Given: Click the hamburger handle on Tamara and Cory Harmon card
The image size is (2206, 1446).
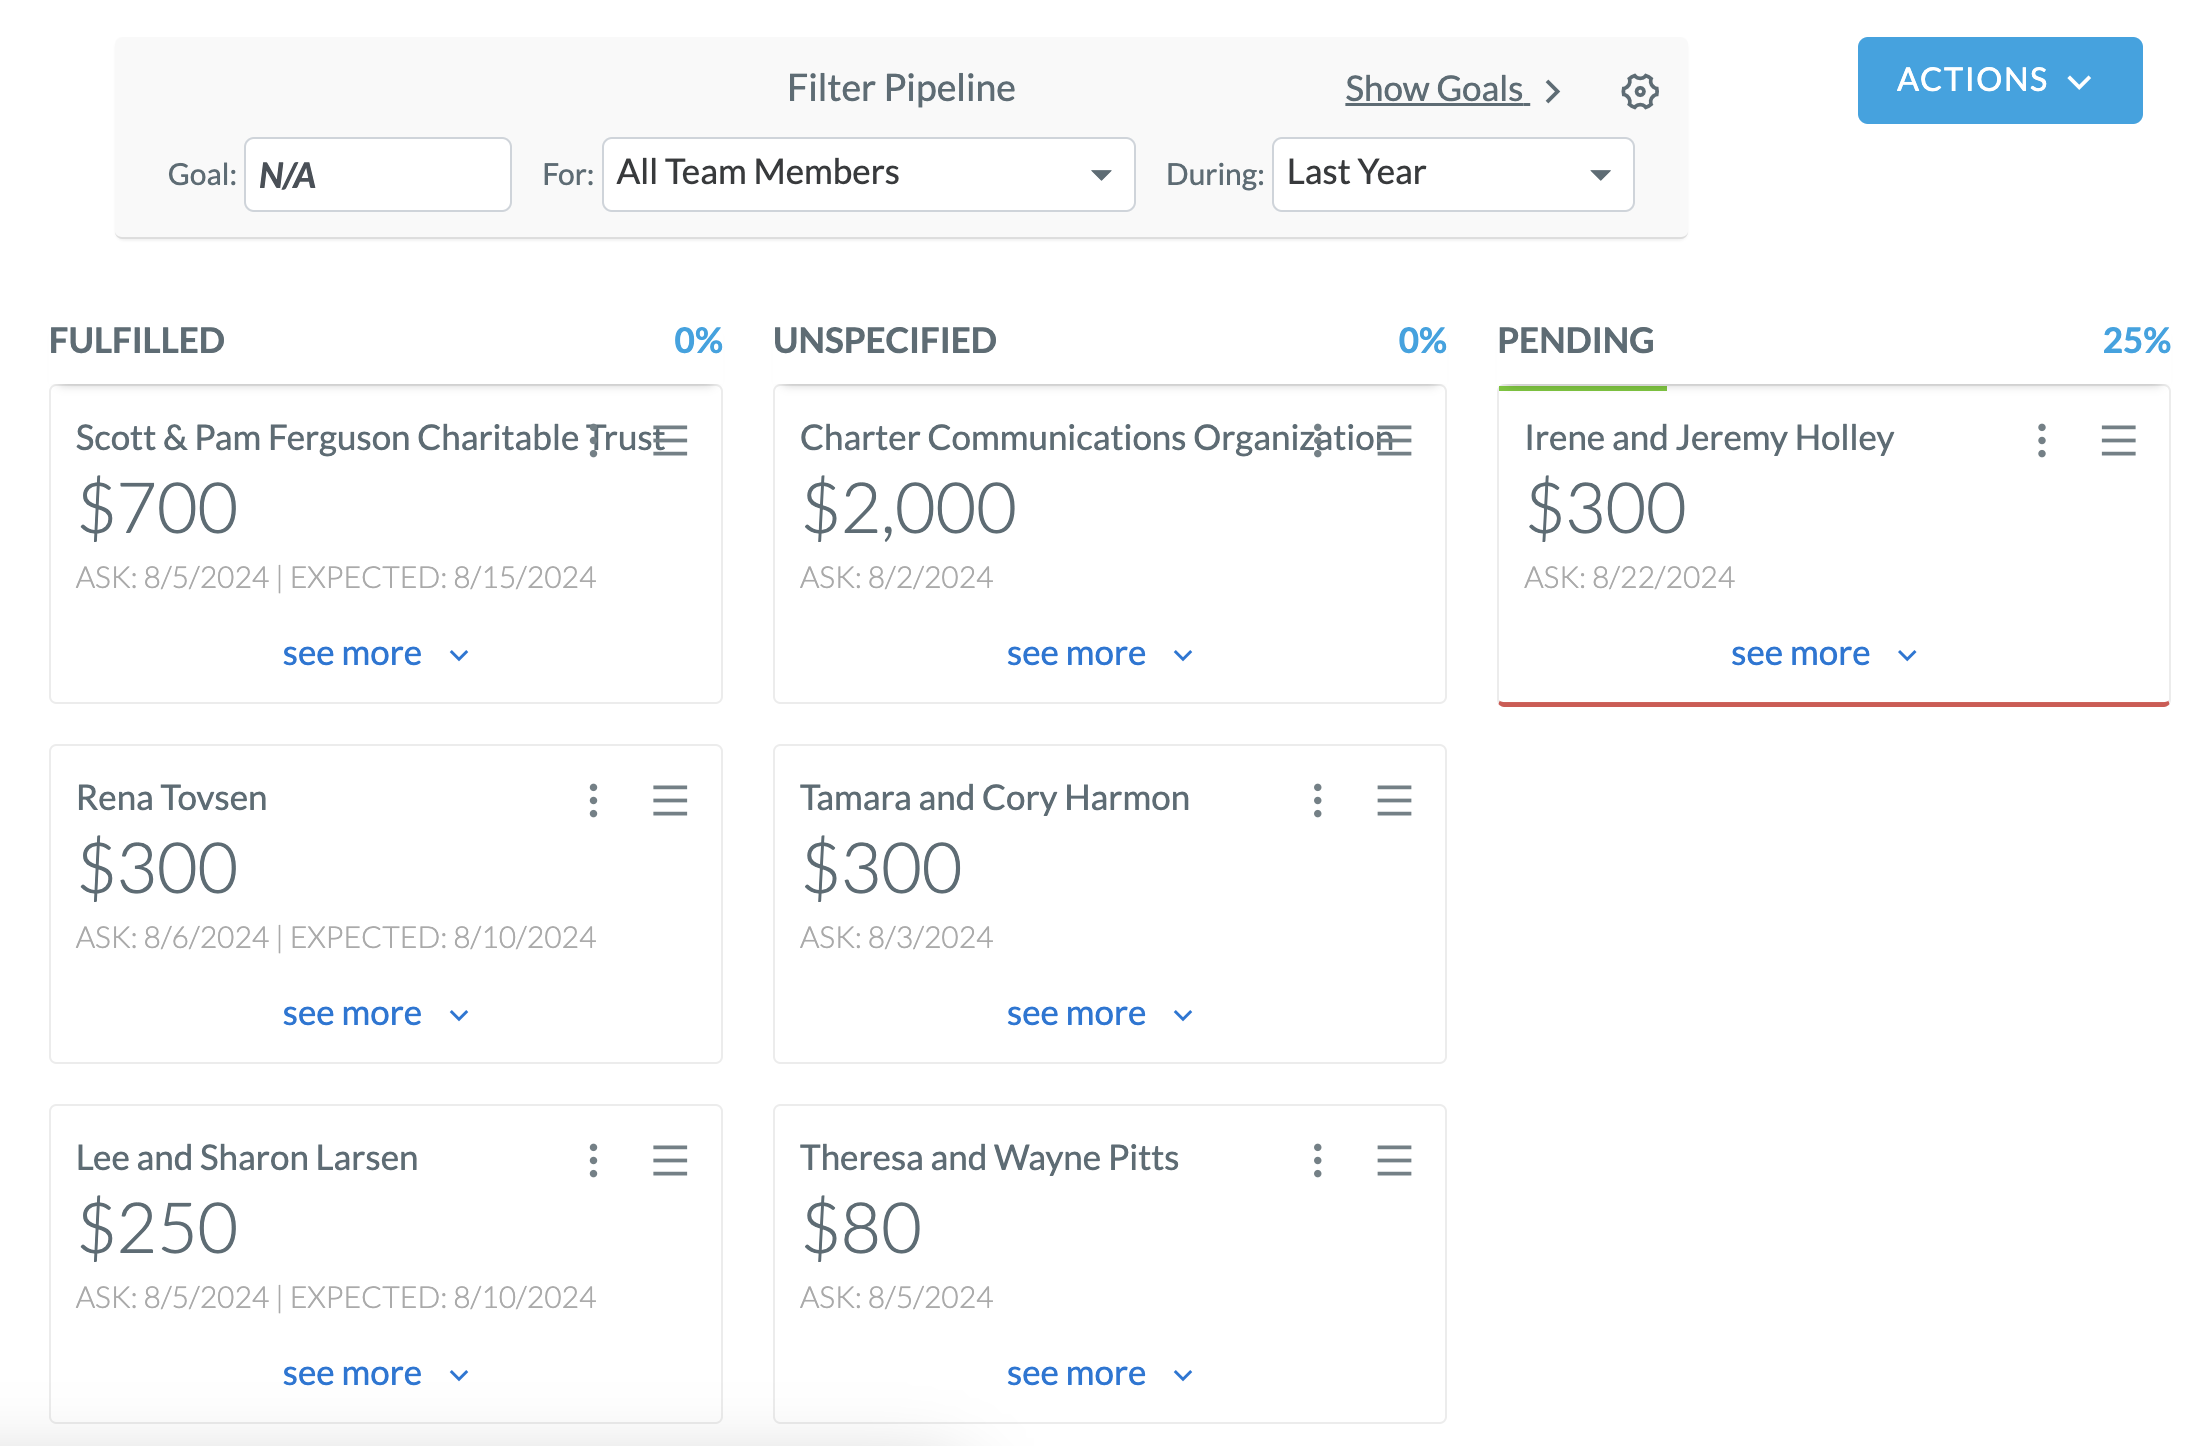Looking at the screenshot, I should (x=1394, y=800).
